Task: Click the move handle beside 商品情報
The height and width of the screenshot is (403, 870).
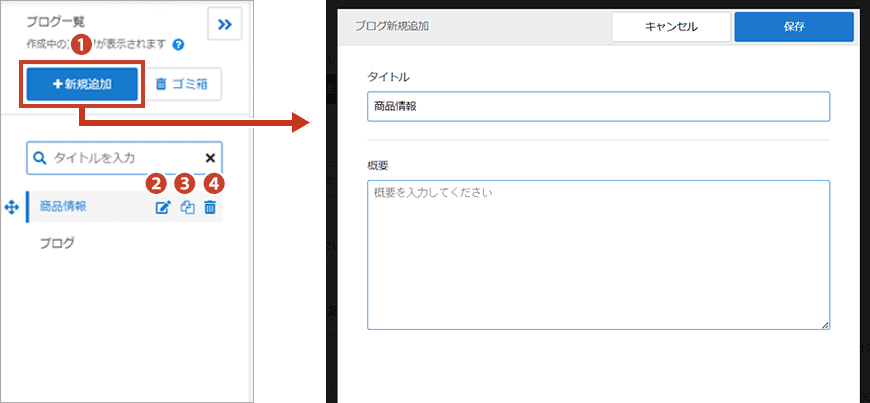Action: (x=12, y=207)
